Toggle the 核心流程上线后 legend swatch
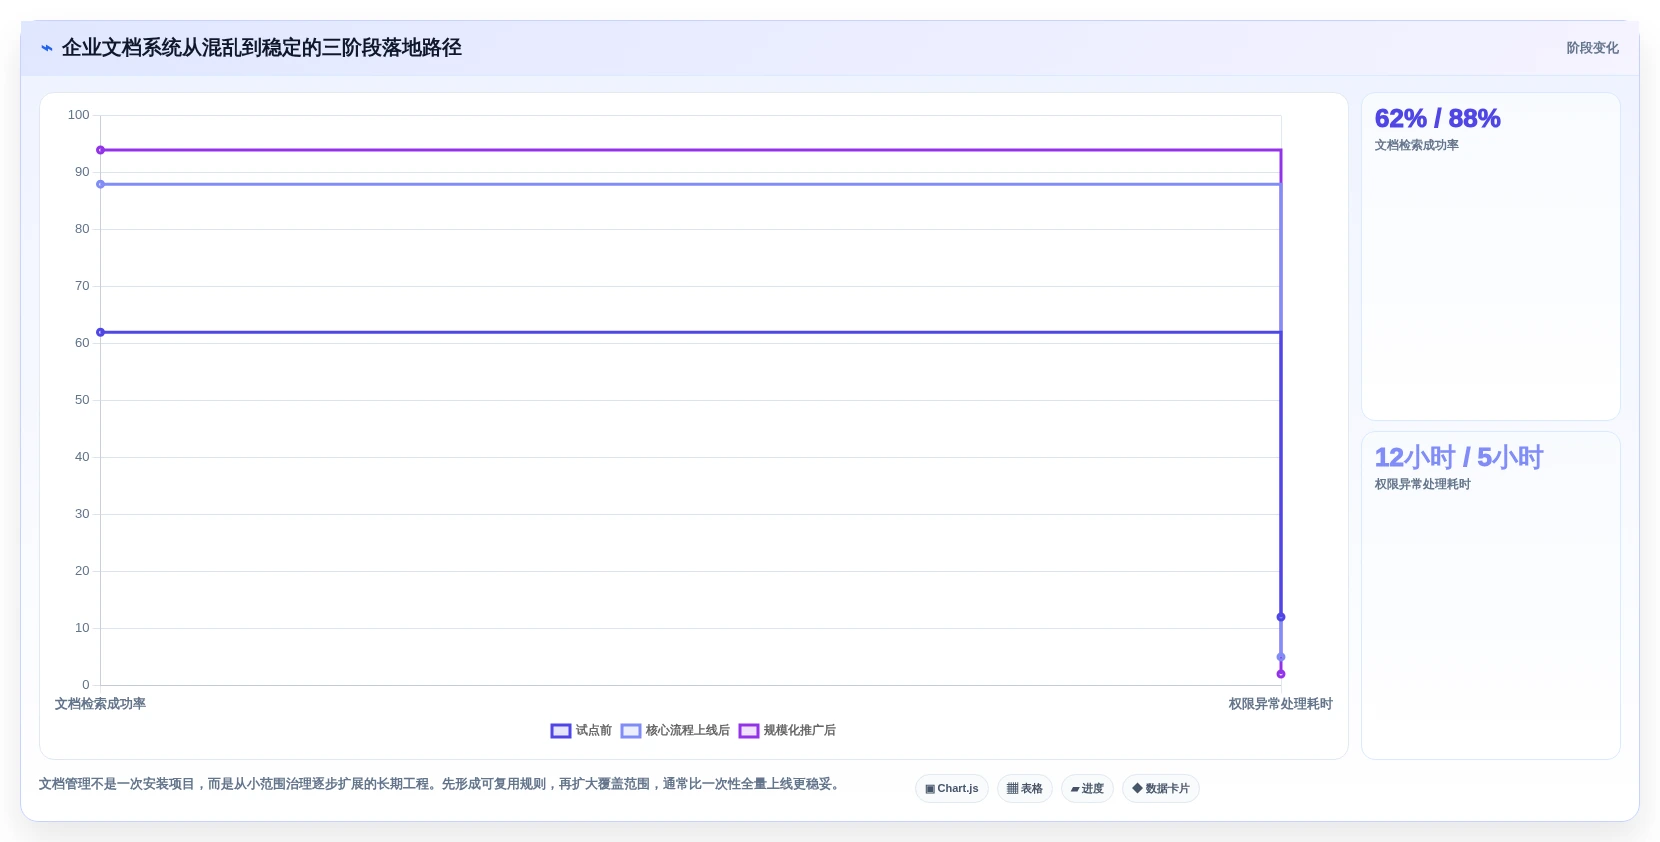Image resolution: width=1660 pixels, height=842 pixels. tap(631, 731)
